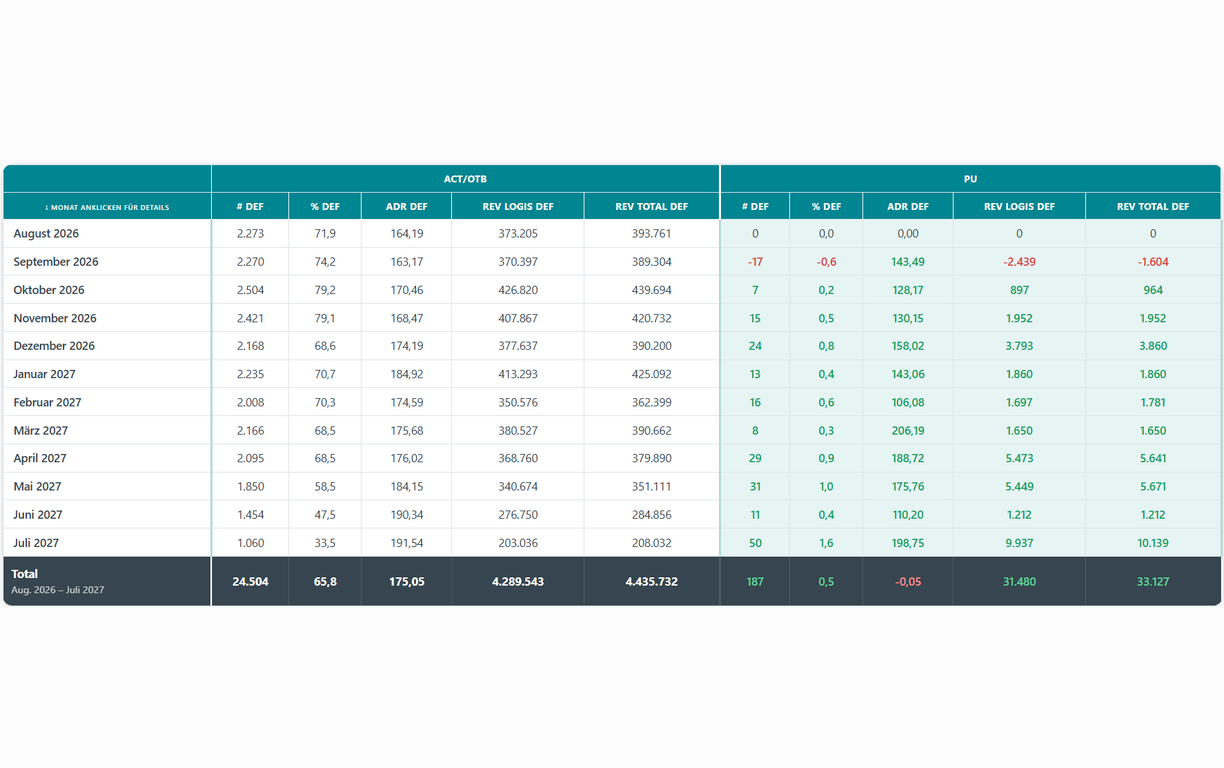Screen dimensions: 1224x768
Task: Select the Juli value 10.139
Action: click(x=1153, y=543)
